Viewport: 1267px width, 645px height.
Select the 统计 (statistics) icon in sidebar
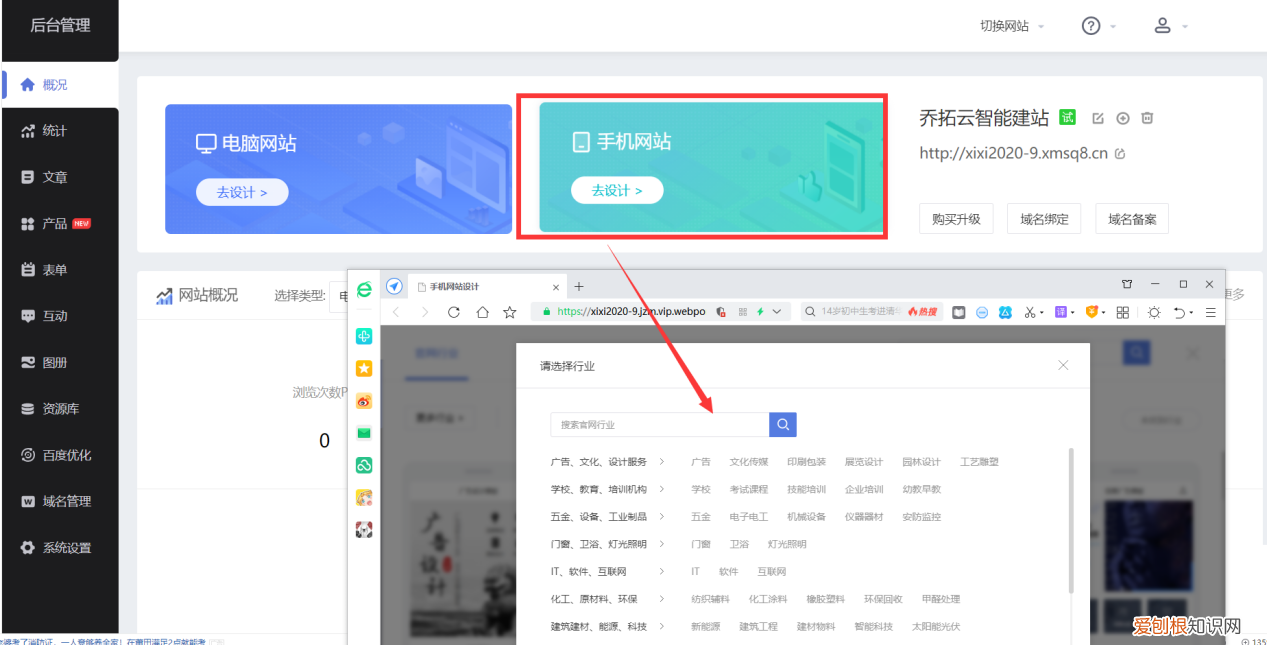pyautogui.click(x=48, y=130)
